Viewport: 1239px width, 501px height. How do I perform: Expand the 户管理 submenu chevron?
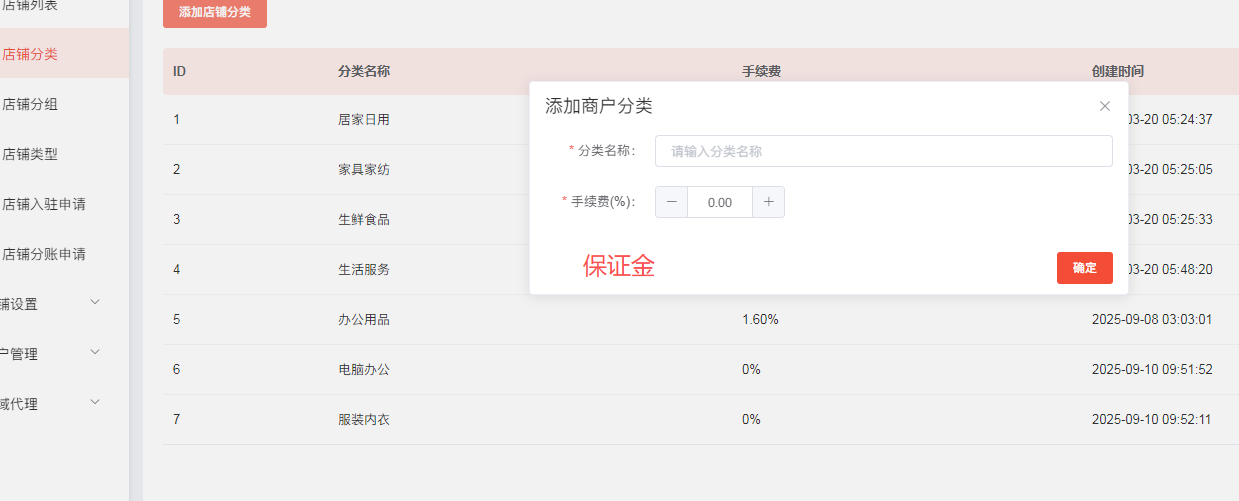pos(95,352)
